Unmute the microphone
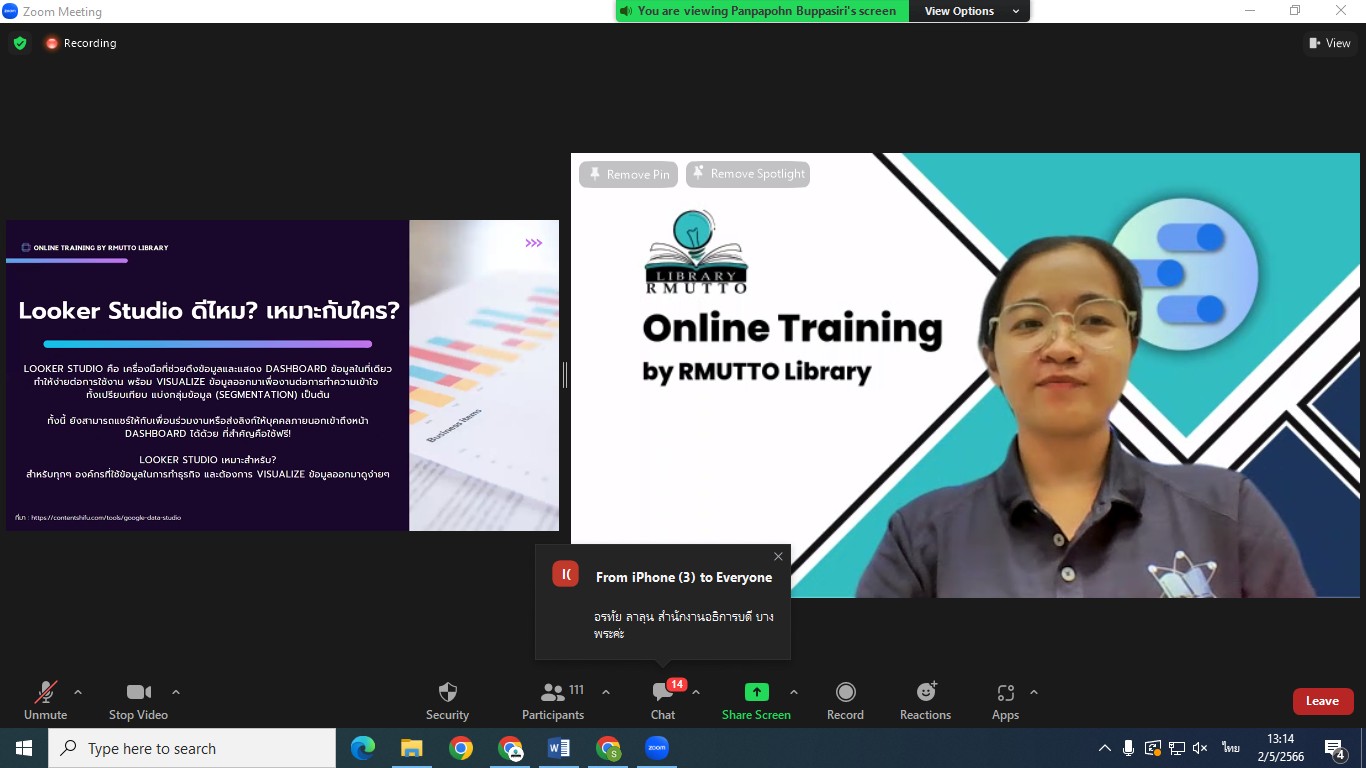 pos(45,700)
